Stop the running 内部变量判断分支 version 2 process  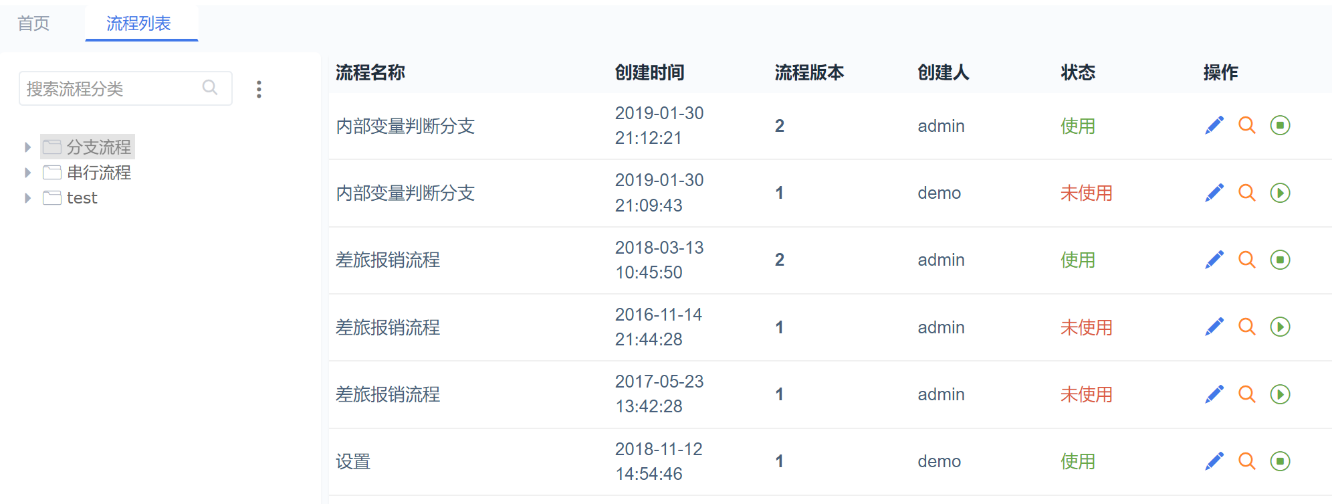coord(1280,125)
